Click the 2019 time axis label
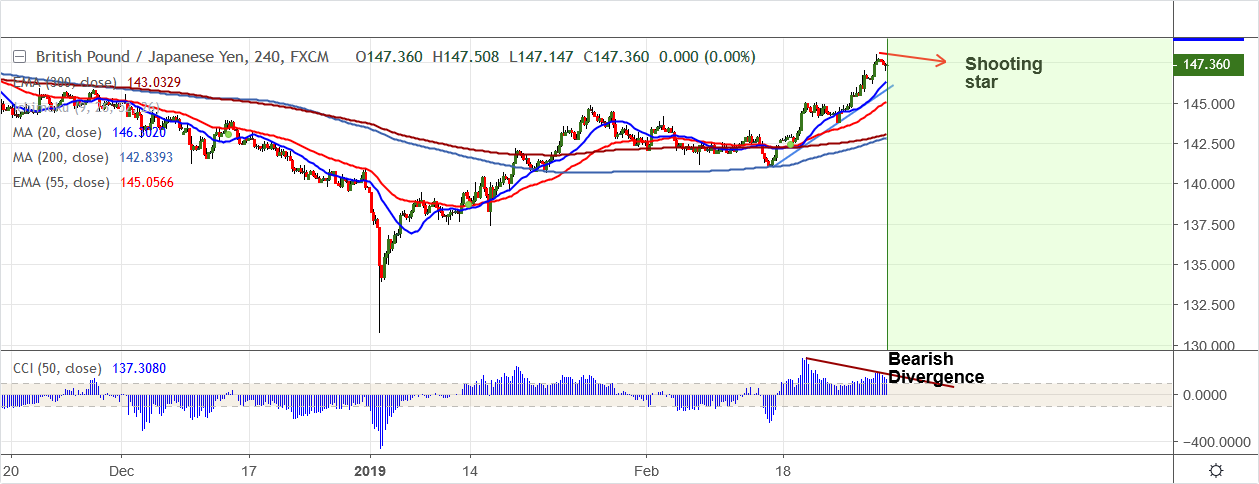1259x484 pixels. tap(371, 469)
